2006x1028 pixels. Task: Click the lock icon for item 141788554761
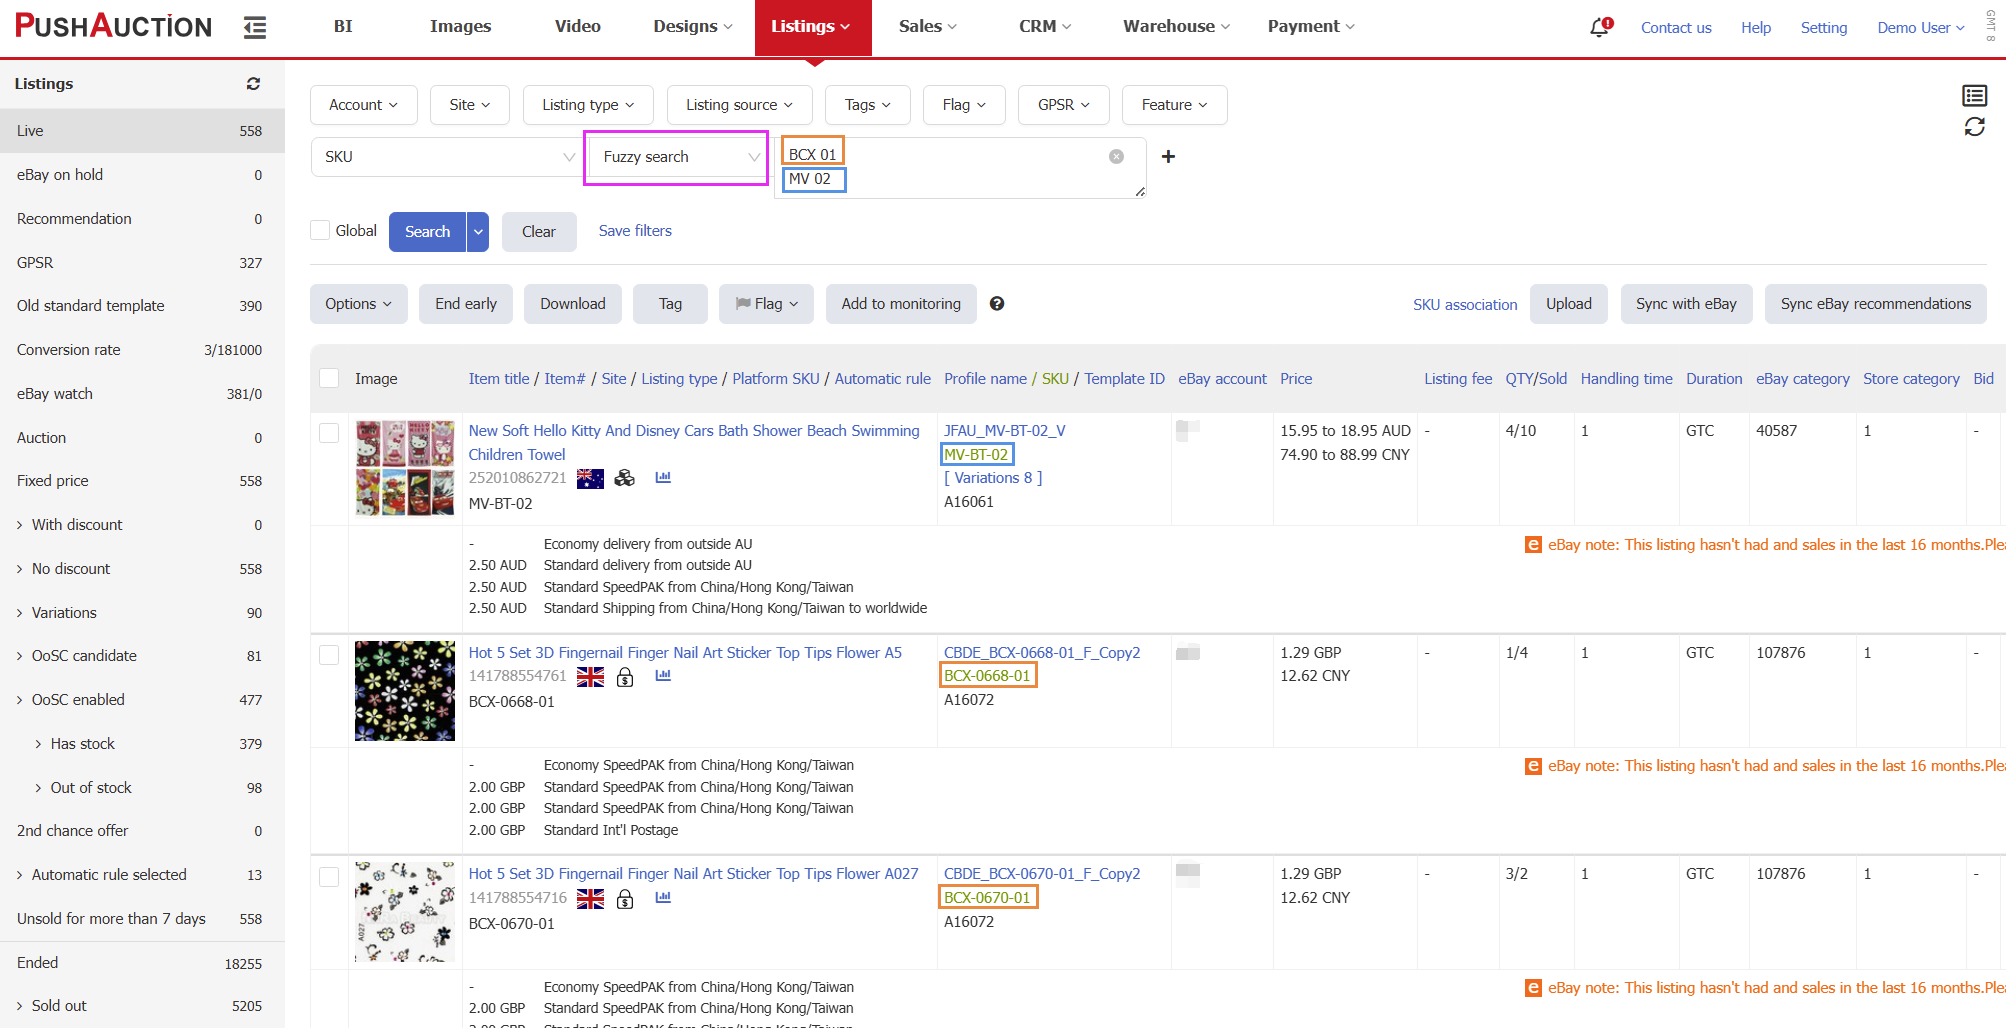(625, 677)
